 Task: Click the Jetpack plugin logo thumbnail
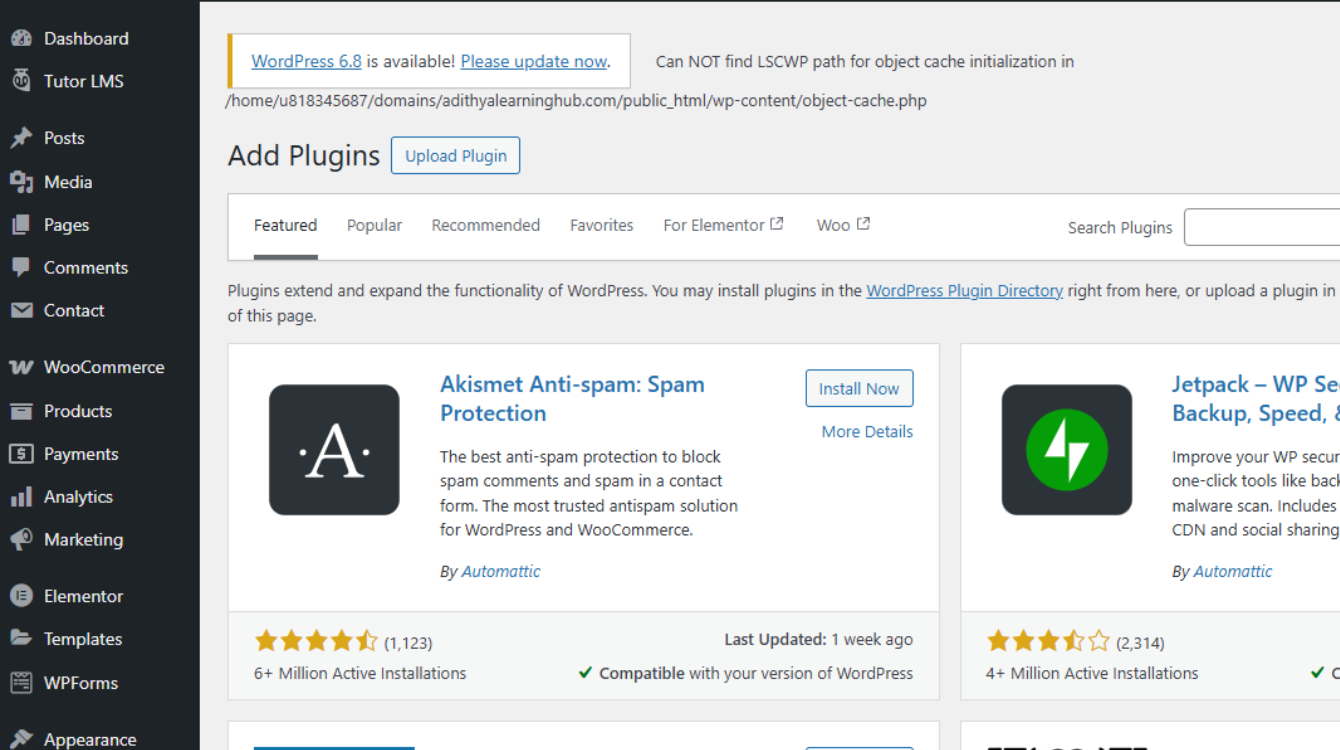click(x=1067, y=450)
